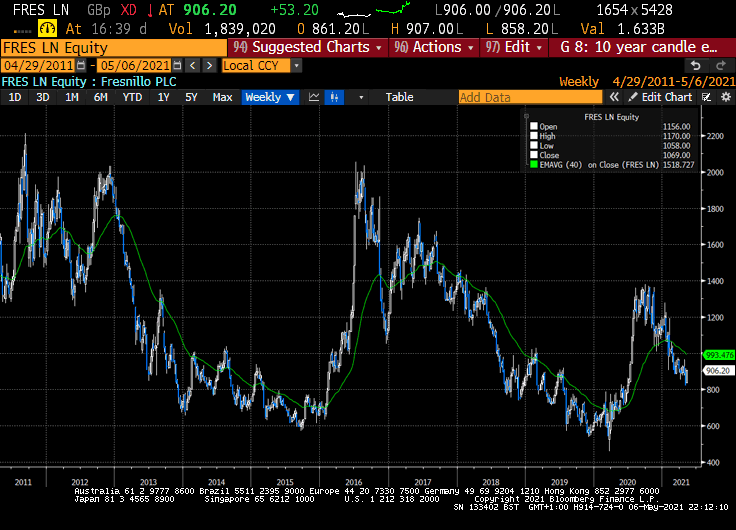Select the candle chart type icon

(x=334, y=97)
